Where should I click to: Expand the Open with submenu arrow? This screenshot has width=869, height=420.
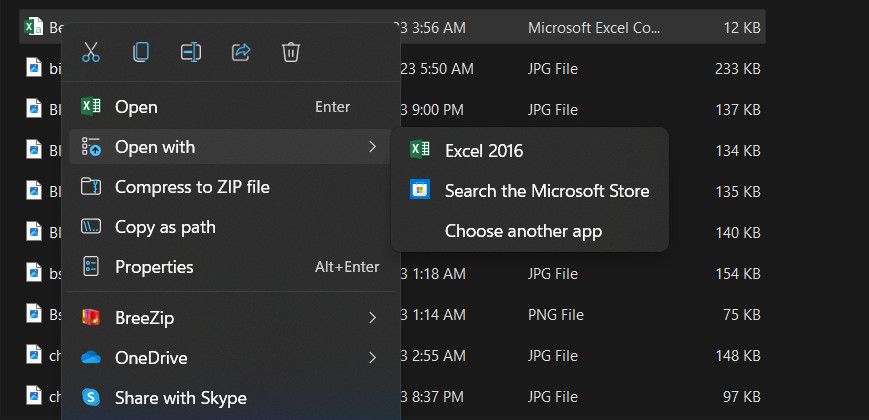tap(372, 147)
